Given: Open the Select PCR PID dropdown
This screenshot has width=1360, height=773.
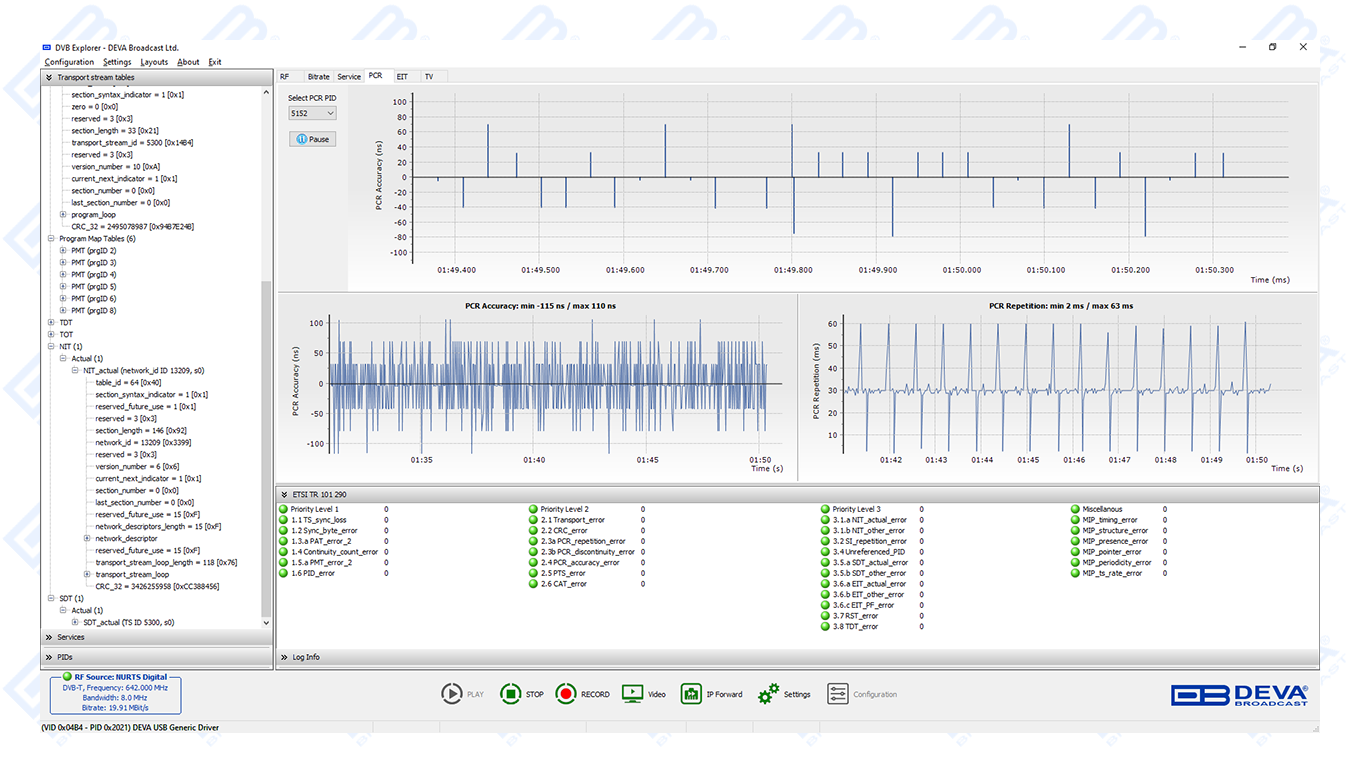Looking at the screenshot, I should pos(312,114).
